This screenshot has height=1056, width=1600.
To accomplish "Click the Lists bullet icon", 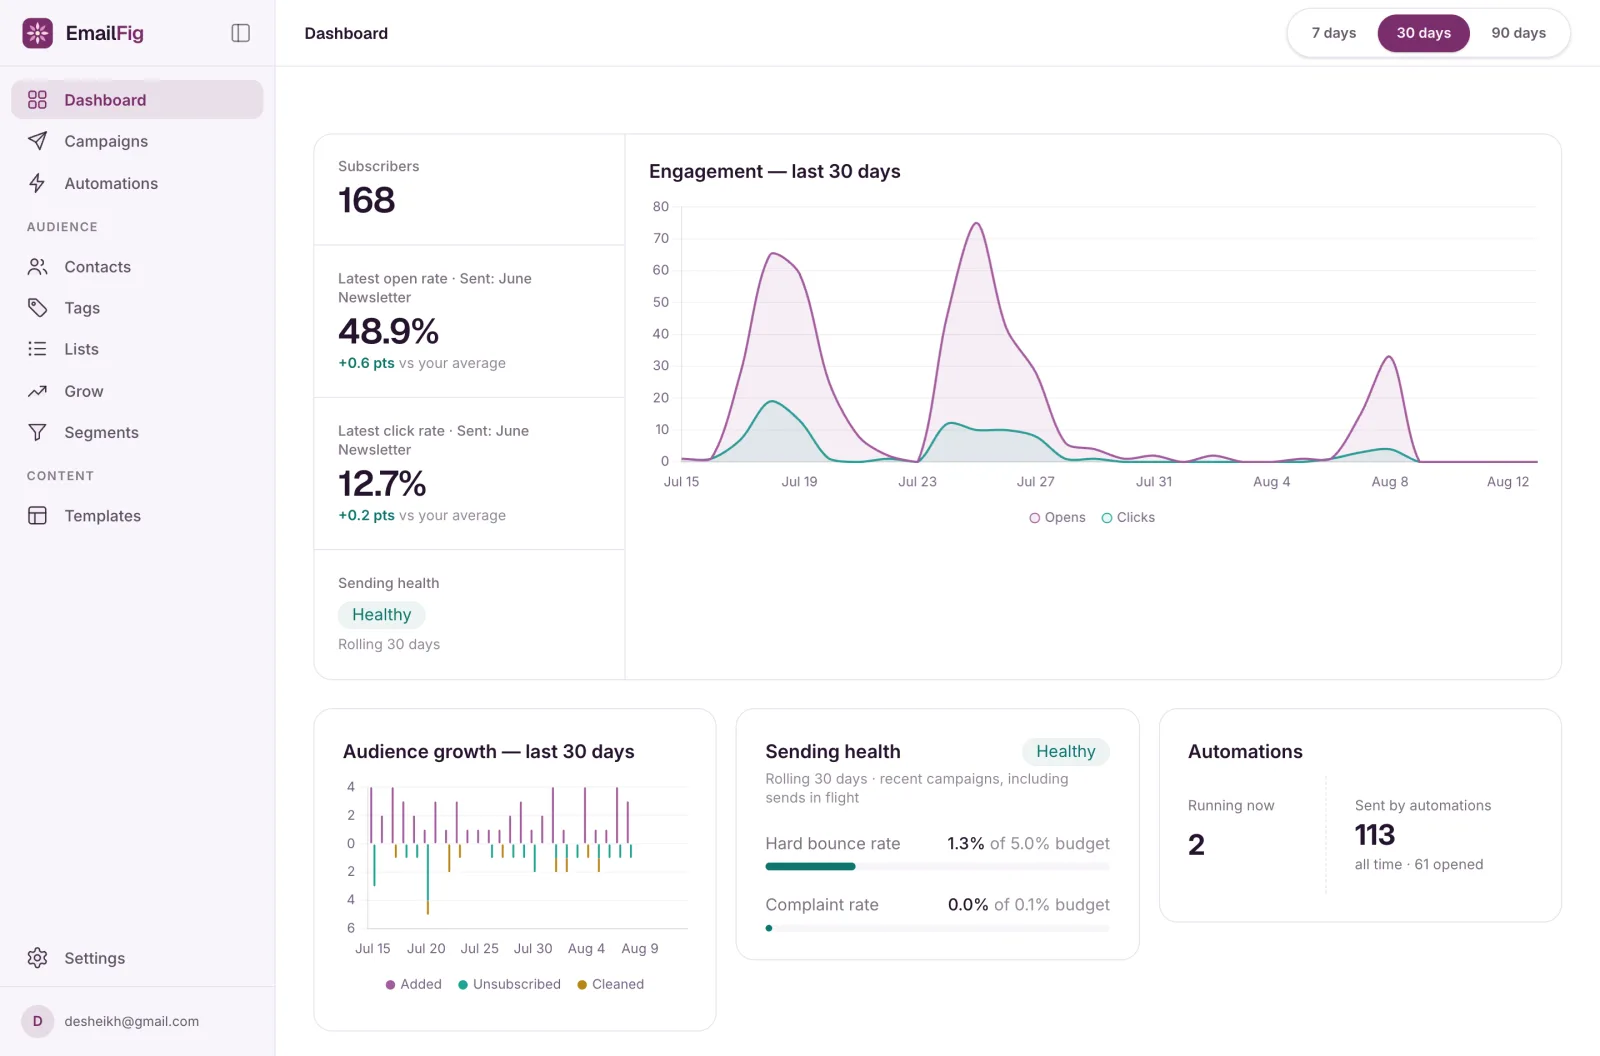I will pyautogui.click(x=37, y=349).
